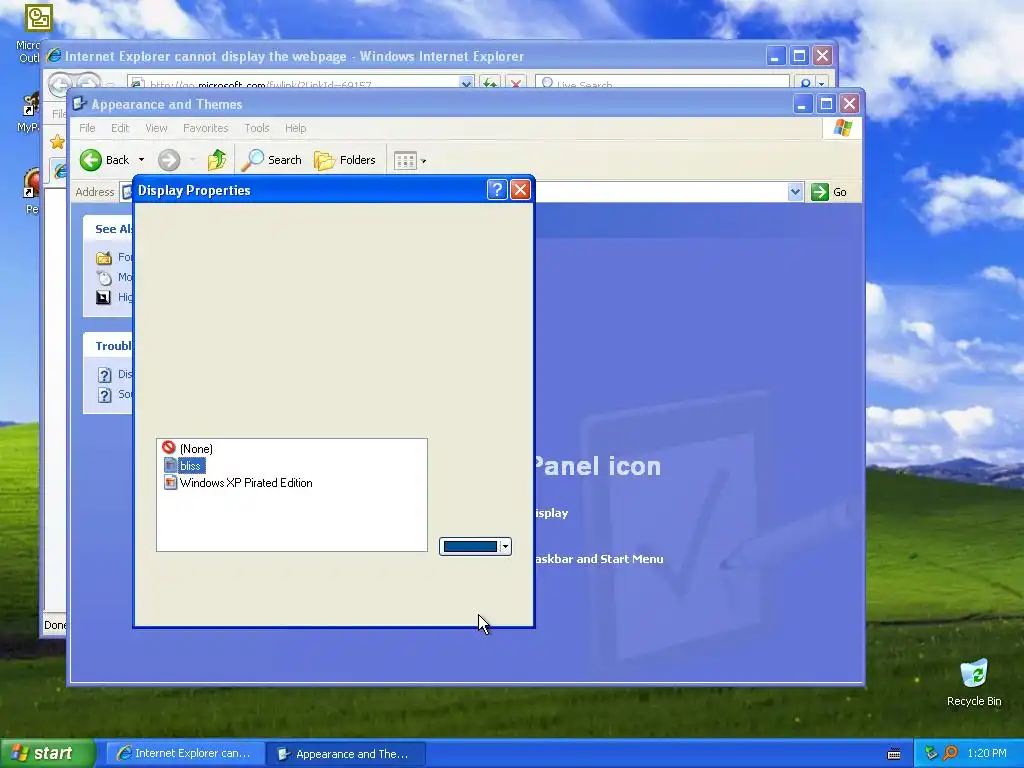Image resolution: width=1024 pixels, height=768 pixels.
Task: Open the File menu
Action: [x=87, y=128]
